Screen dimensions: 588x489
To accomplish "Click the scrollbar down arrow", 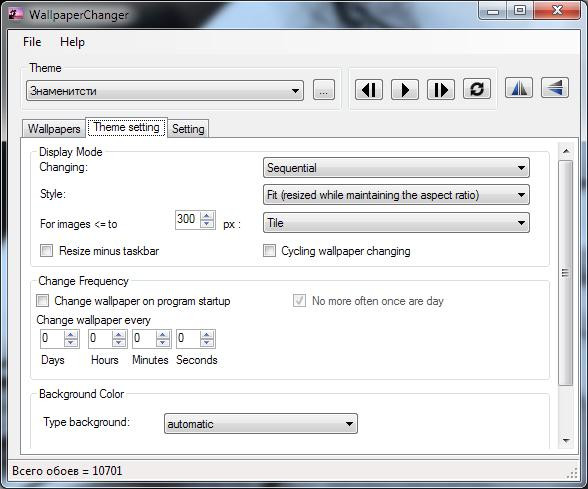I will click(x=566, y=440).
